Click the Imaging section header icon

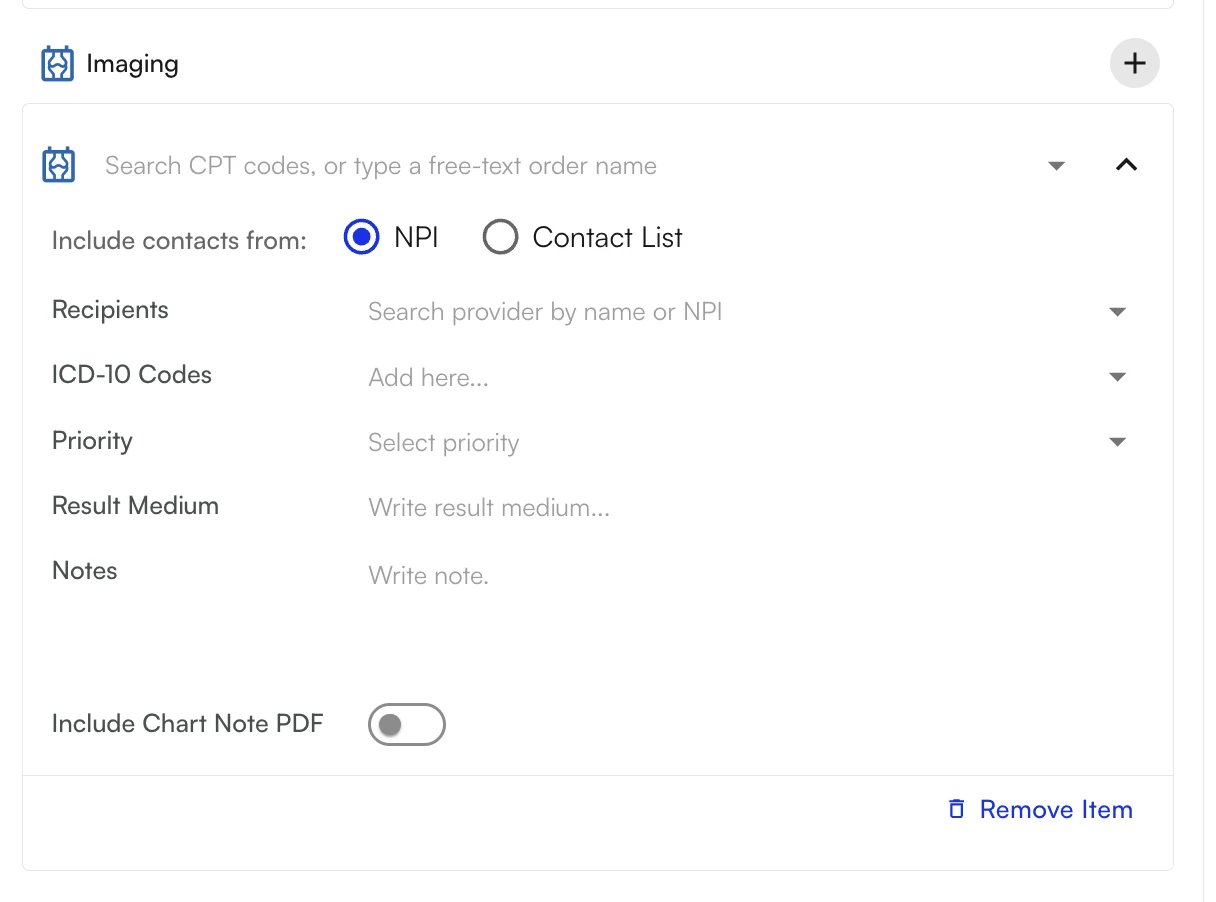click(x=58, y=64)
